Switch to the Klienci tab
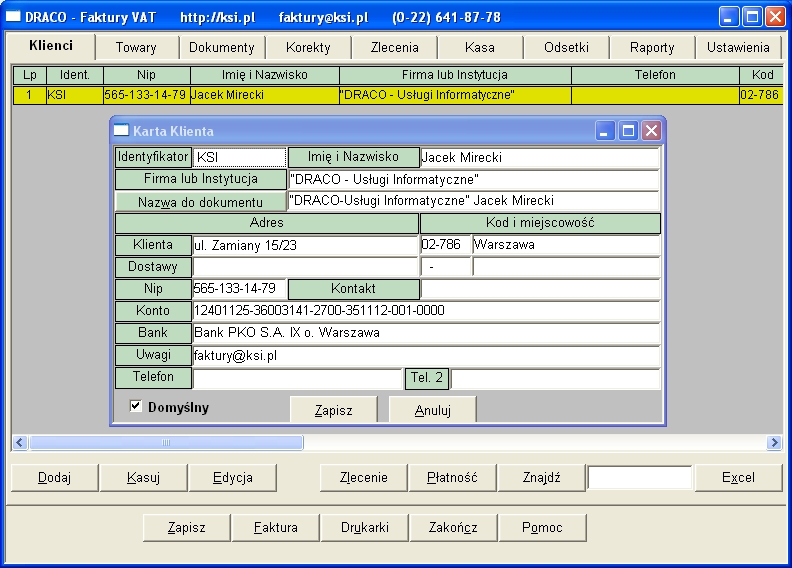This screenshot has height=568, width=792. [x=51, y=46]
